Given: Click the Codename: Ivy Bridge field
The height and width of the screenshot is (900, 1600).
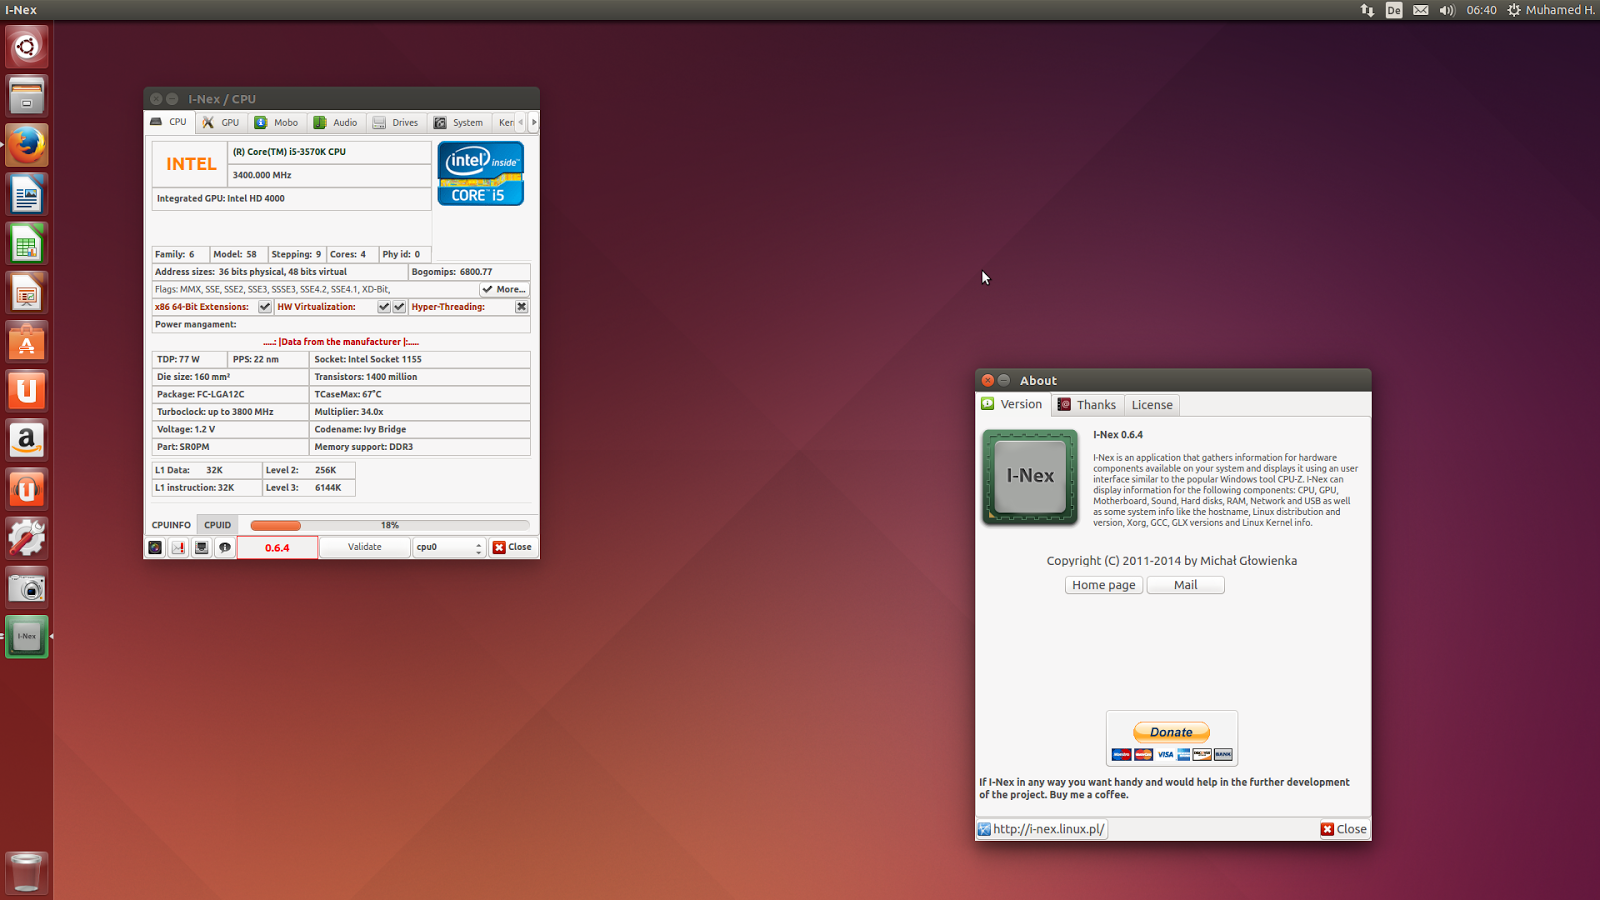Looking at the screenshot, I should (x=420, y=429).
